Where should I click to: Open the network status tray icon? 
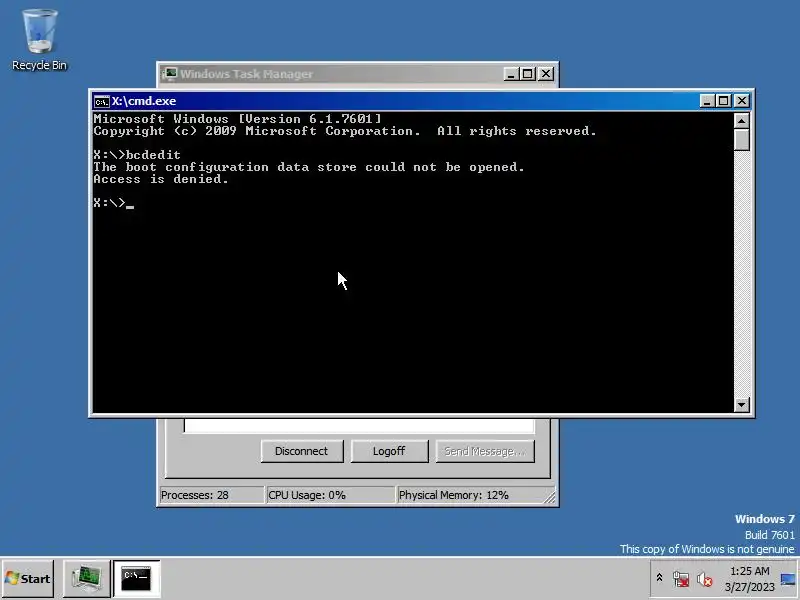681,579
